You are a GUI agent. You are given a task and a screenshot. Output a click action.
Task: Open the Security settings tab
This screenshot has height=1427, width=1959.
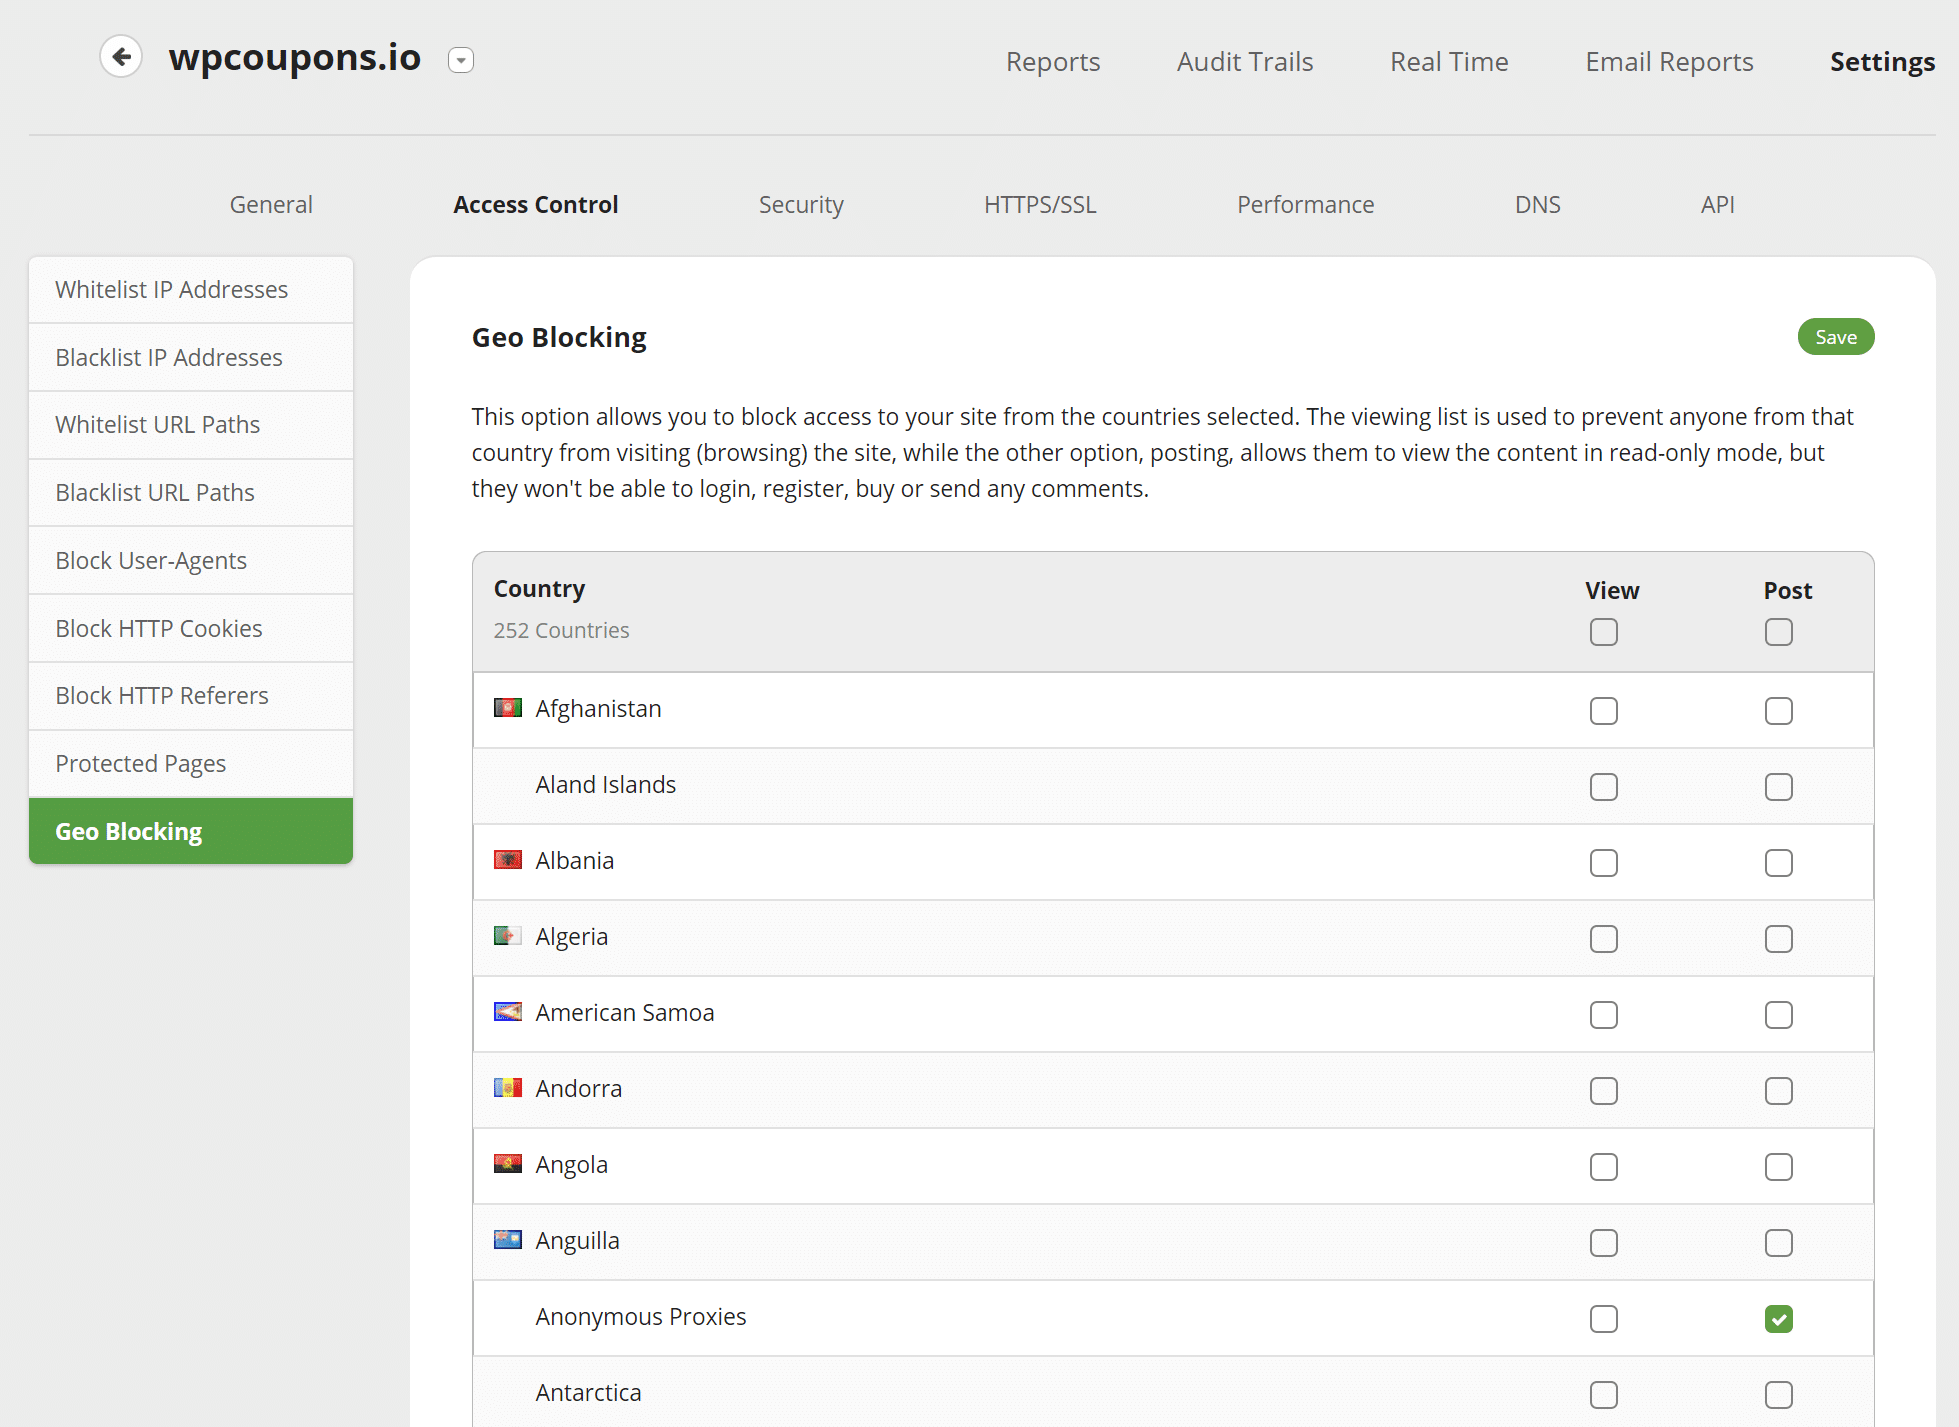[x=800, y=202]
